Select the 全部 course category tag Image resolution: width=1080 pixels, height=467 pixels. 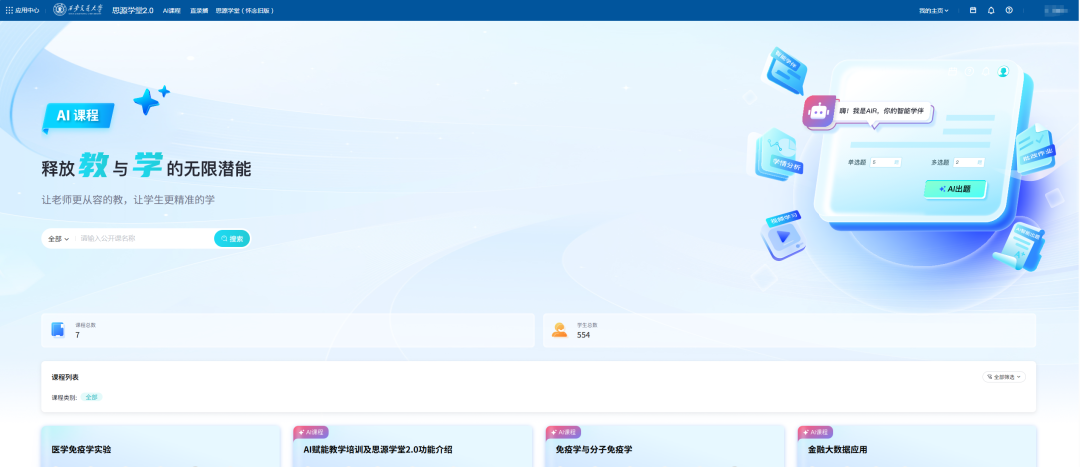click(x=91, y=397)
